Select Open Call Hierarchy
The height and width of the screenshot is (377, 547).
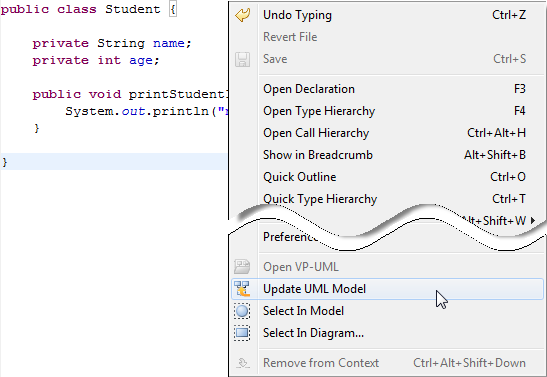(387, 133)
